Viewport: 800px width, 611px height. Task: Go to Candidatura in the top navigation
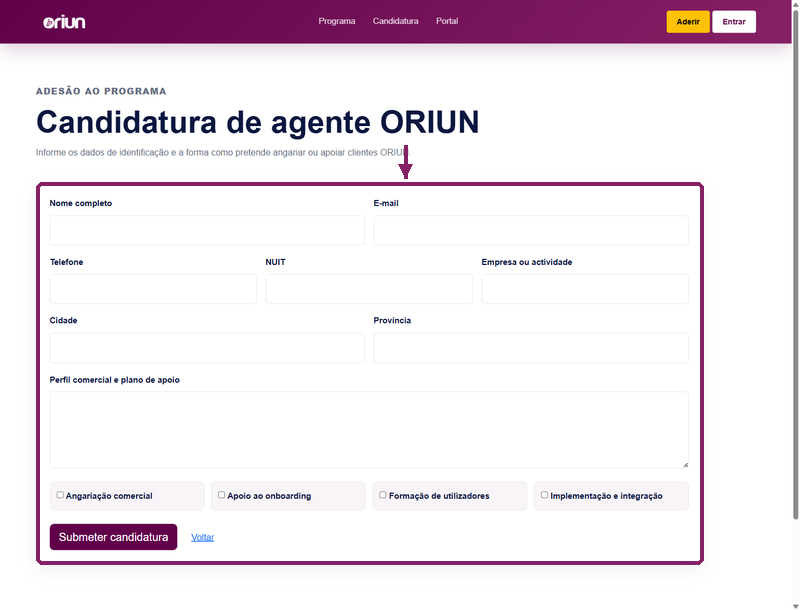395,21
